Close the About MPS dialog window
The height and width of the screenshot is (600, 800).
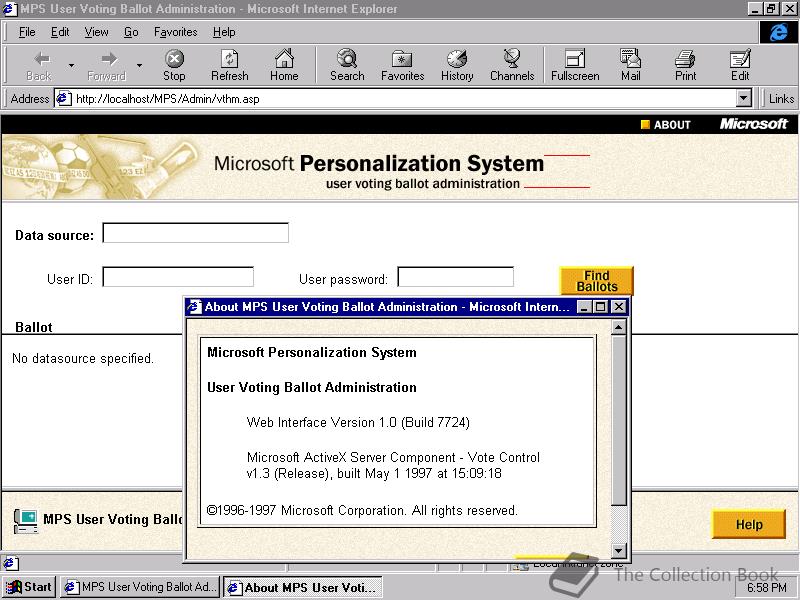pos(618,307)
